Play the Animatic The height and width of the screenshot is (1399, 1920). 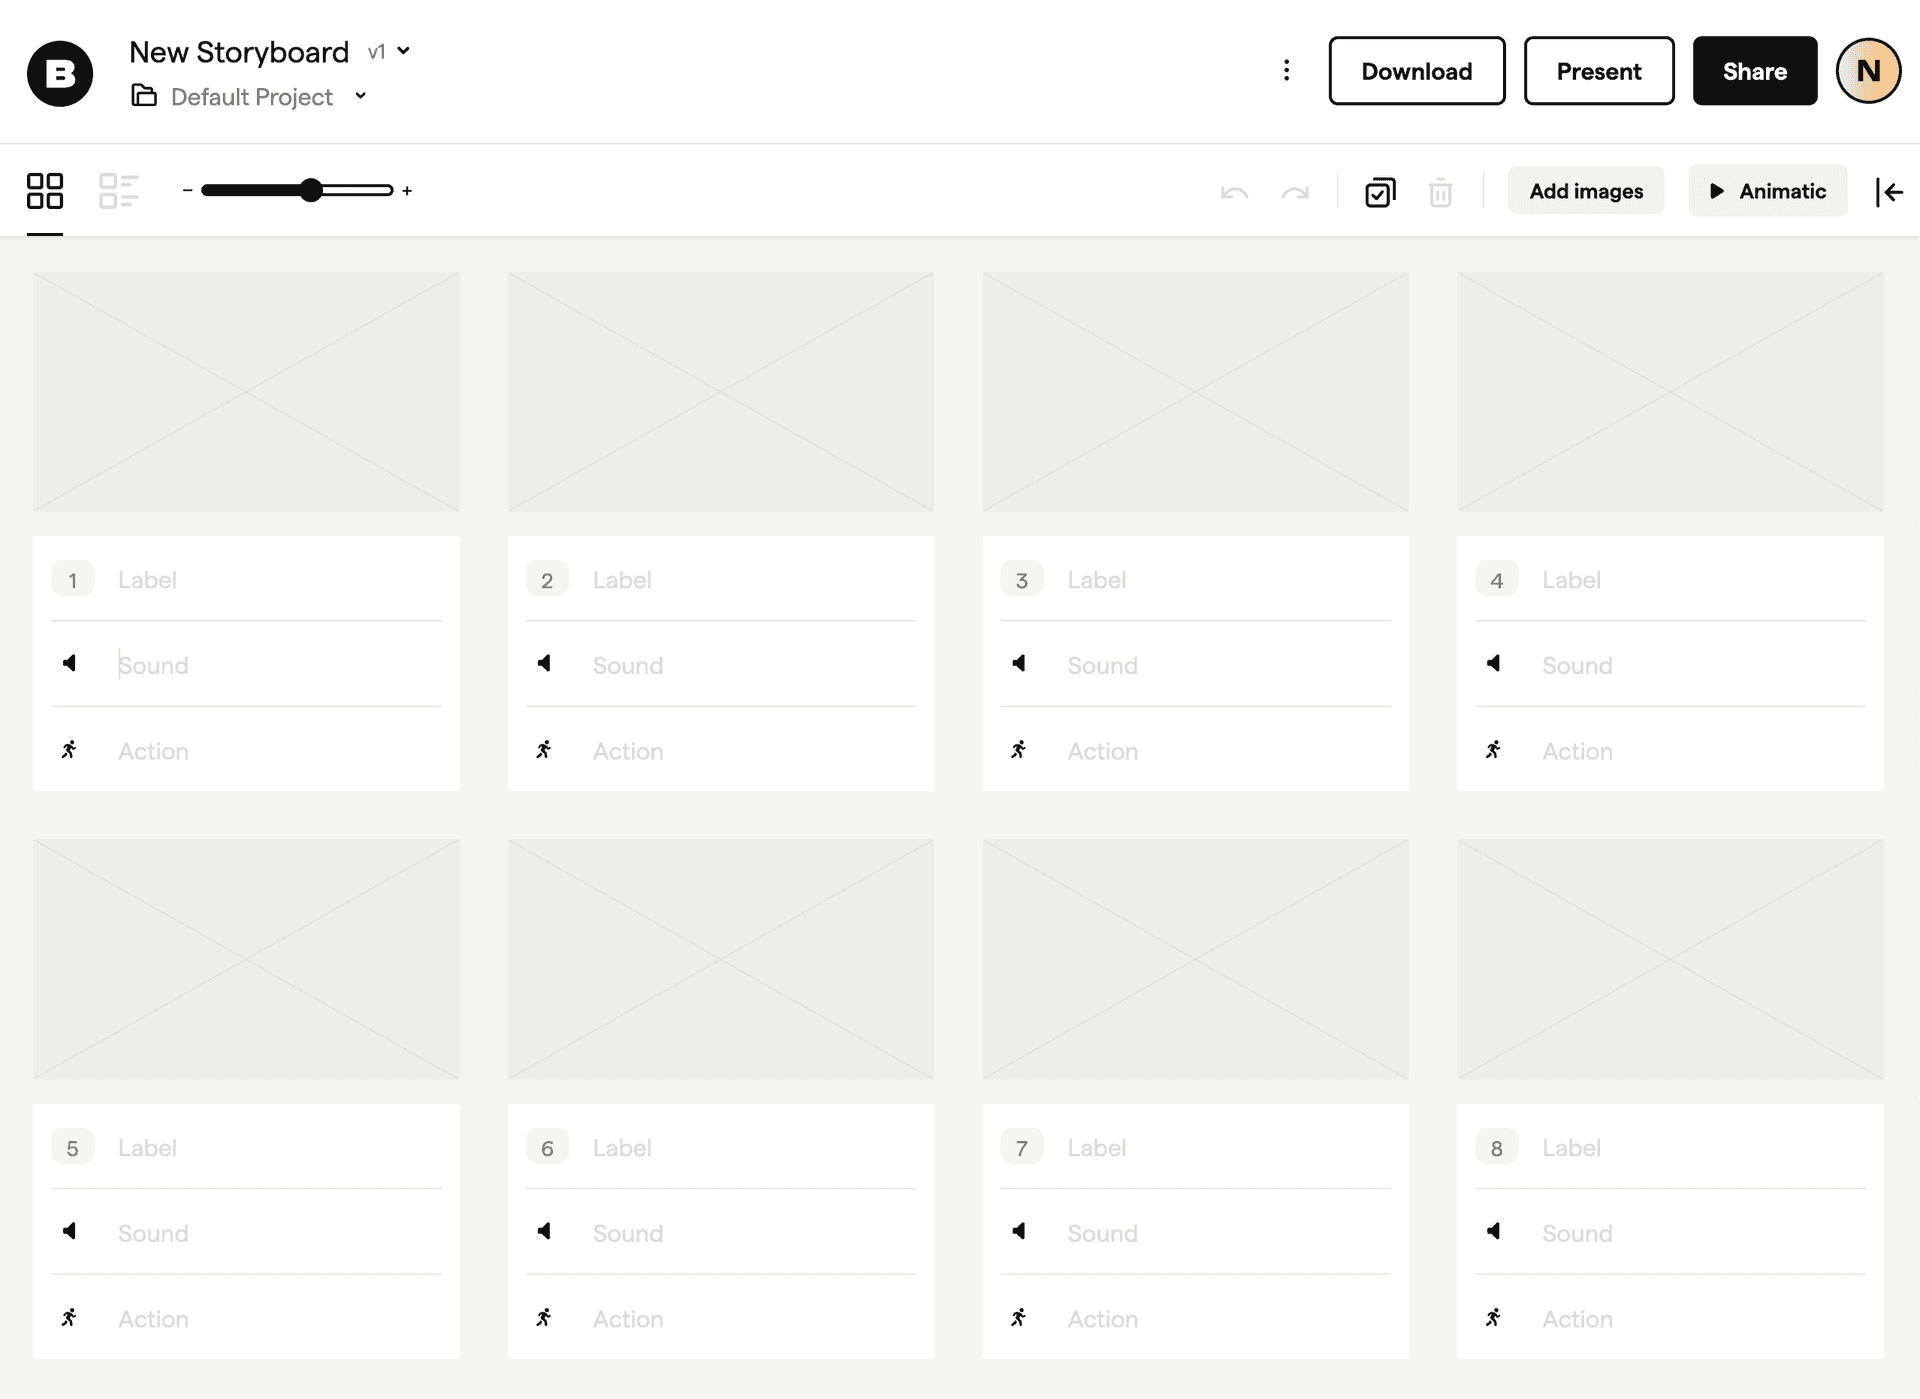[1767, 191]
